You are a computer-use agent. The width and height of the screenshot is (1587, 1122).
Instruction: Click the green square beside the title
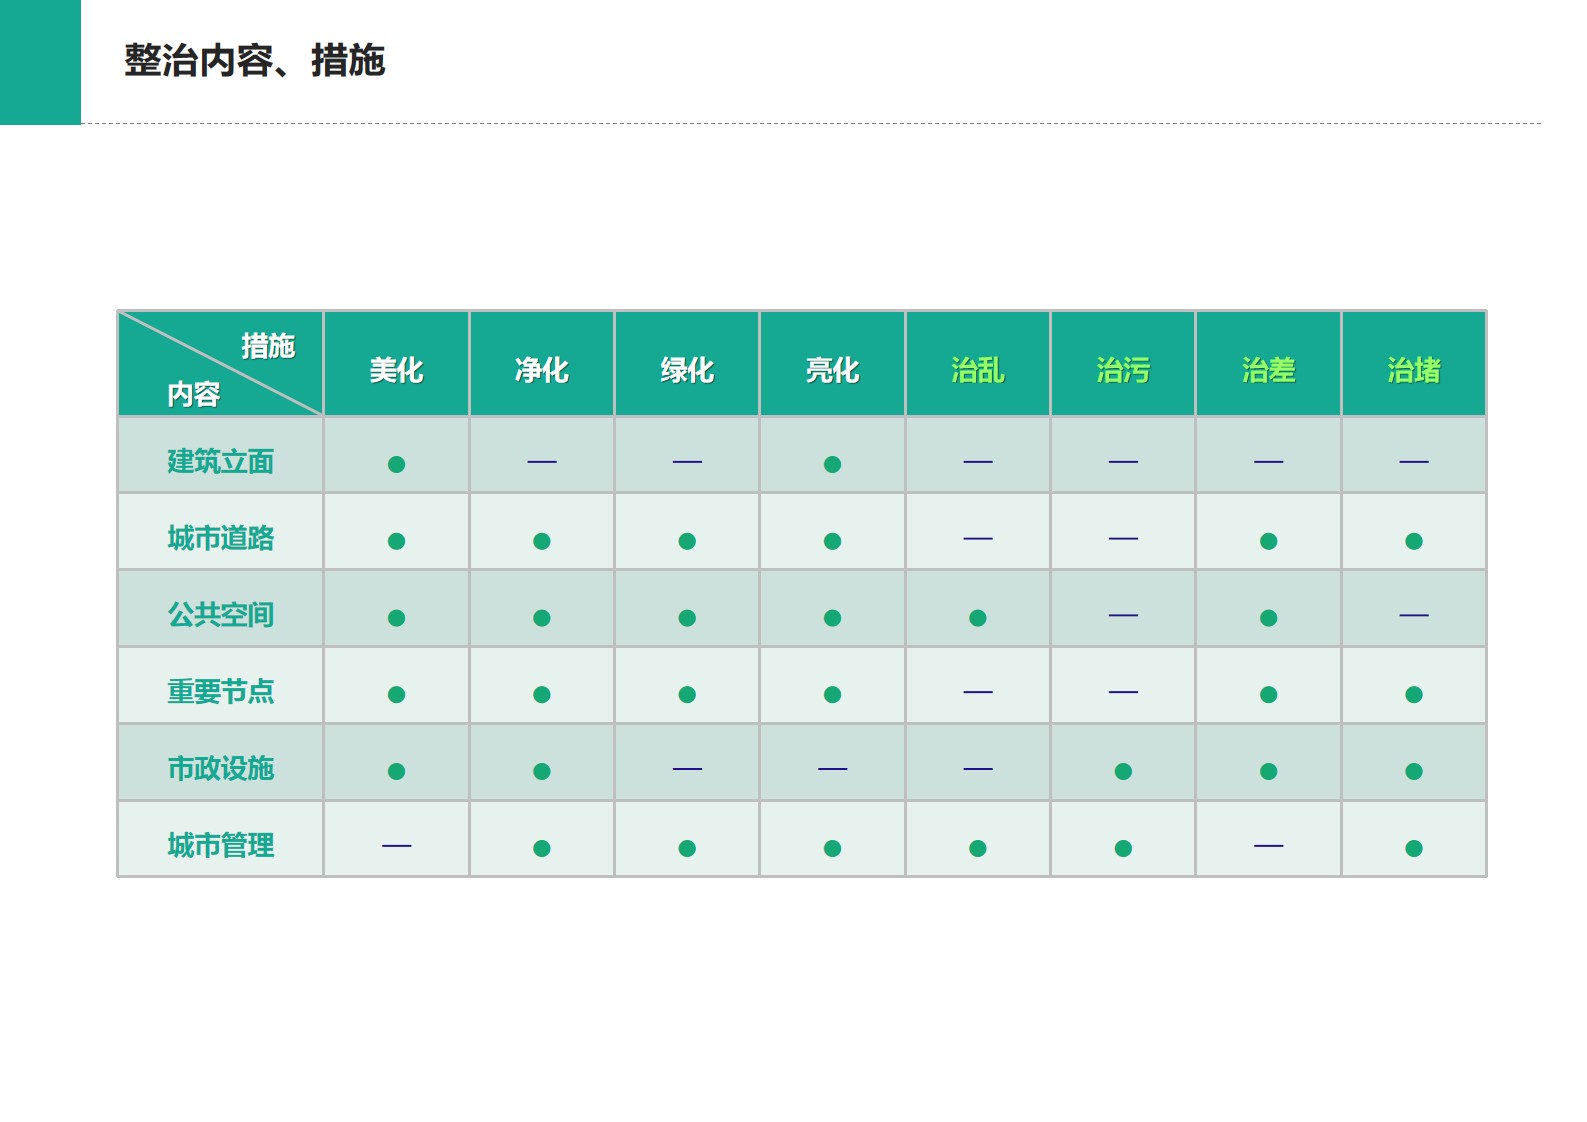(40, 62)
